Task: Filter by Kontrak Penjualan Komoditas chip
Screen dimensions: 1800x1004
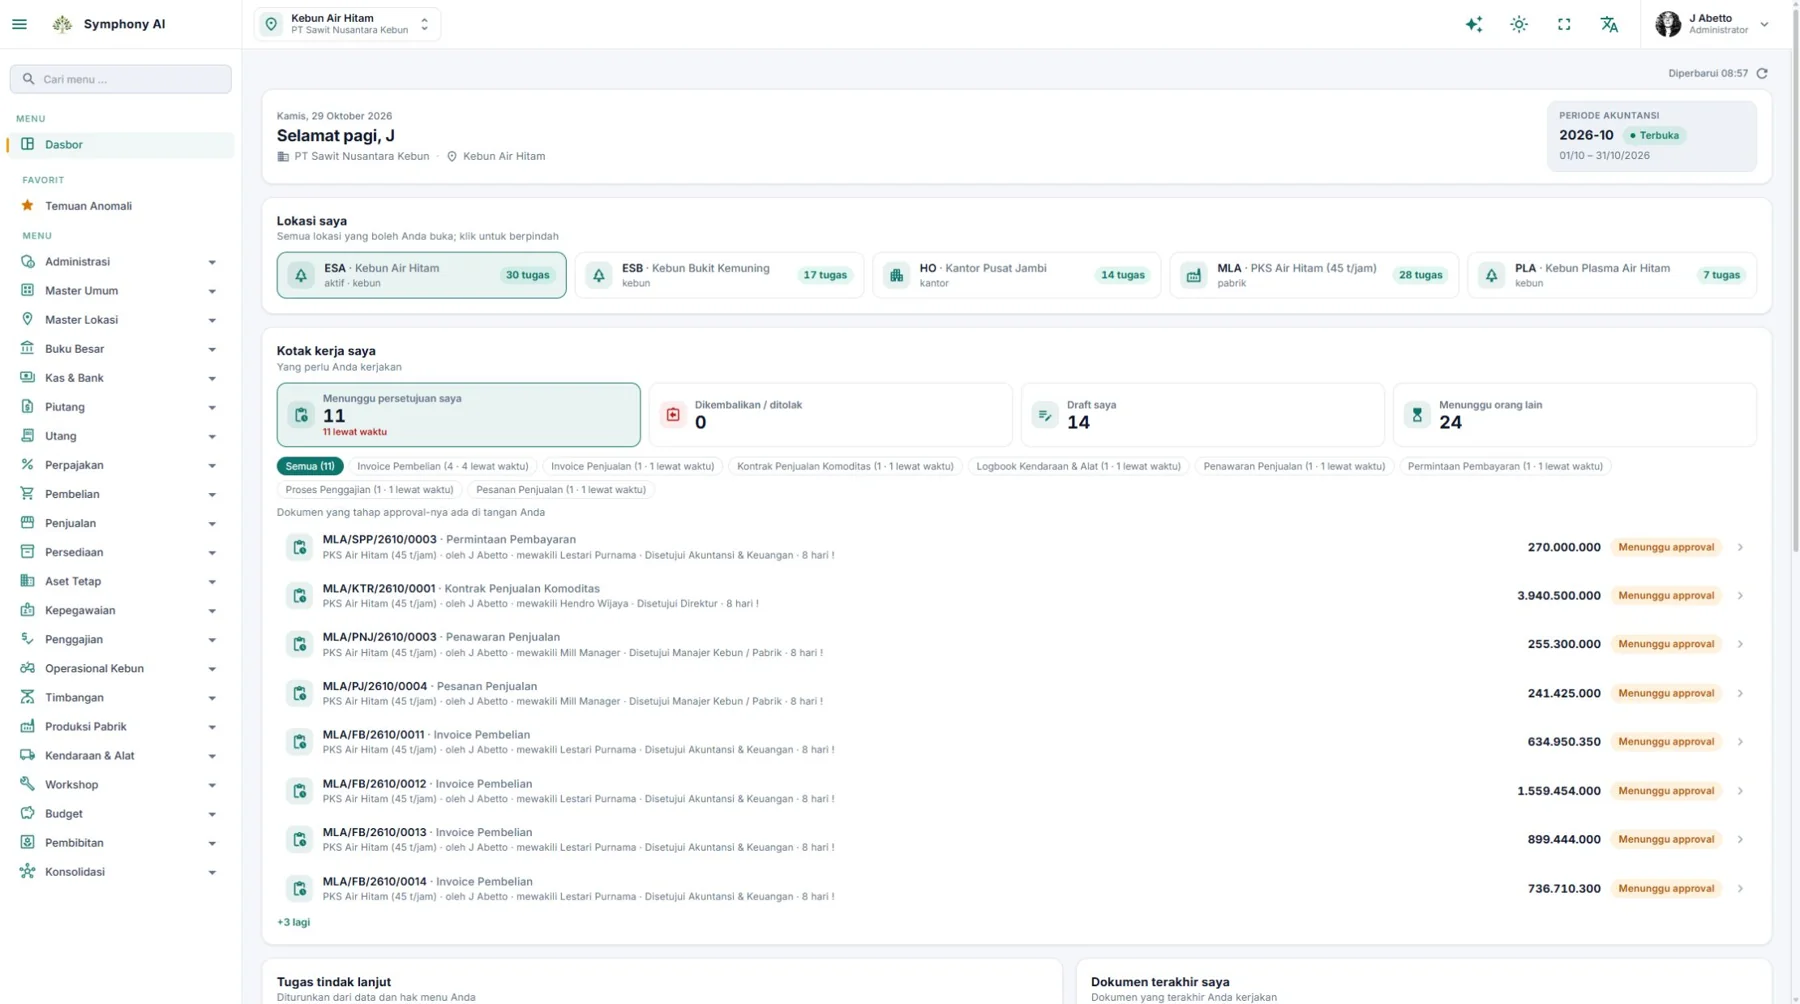Action: [845, 466]
